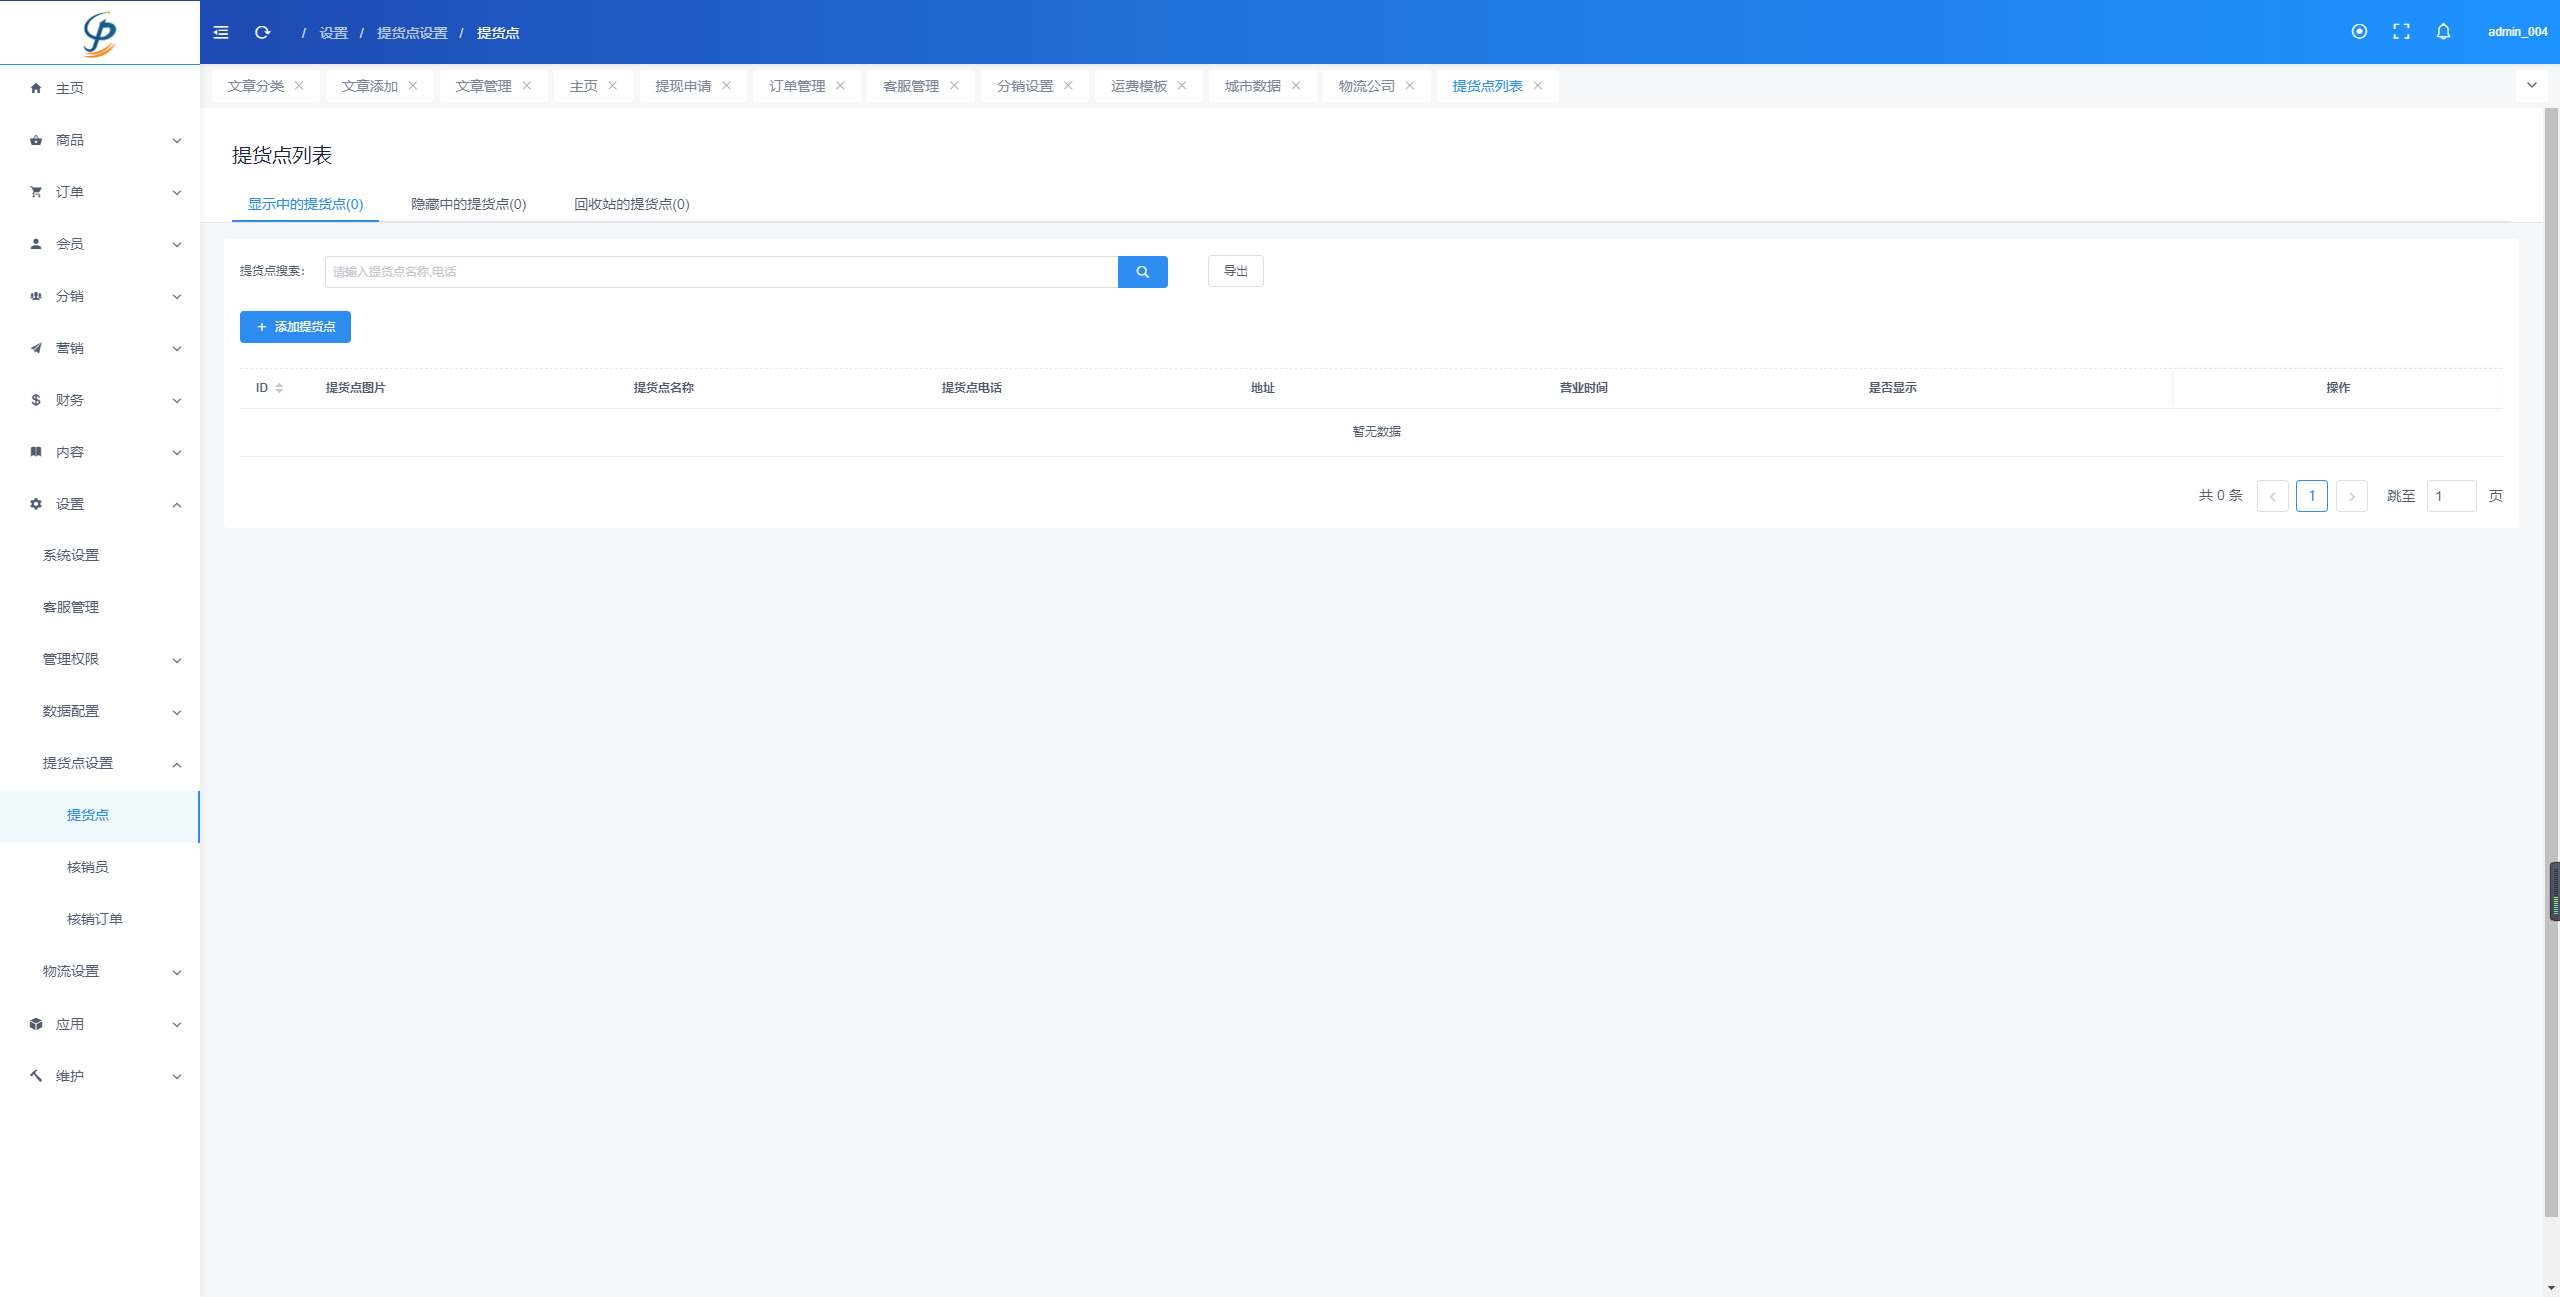Click the jump-to page number input
Viewport: 2560px width, 1297px height.
2451,496
